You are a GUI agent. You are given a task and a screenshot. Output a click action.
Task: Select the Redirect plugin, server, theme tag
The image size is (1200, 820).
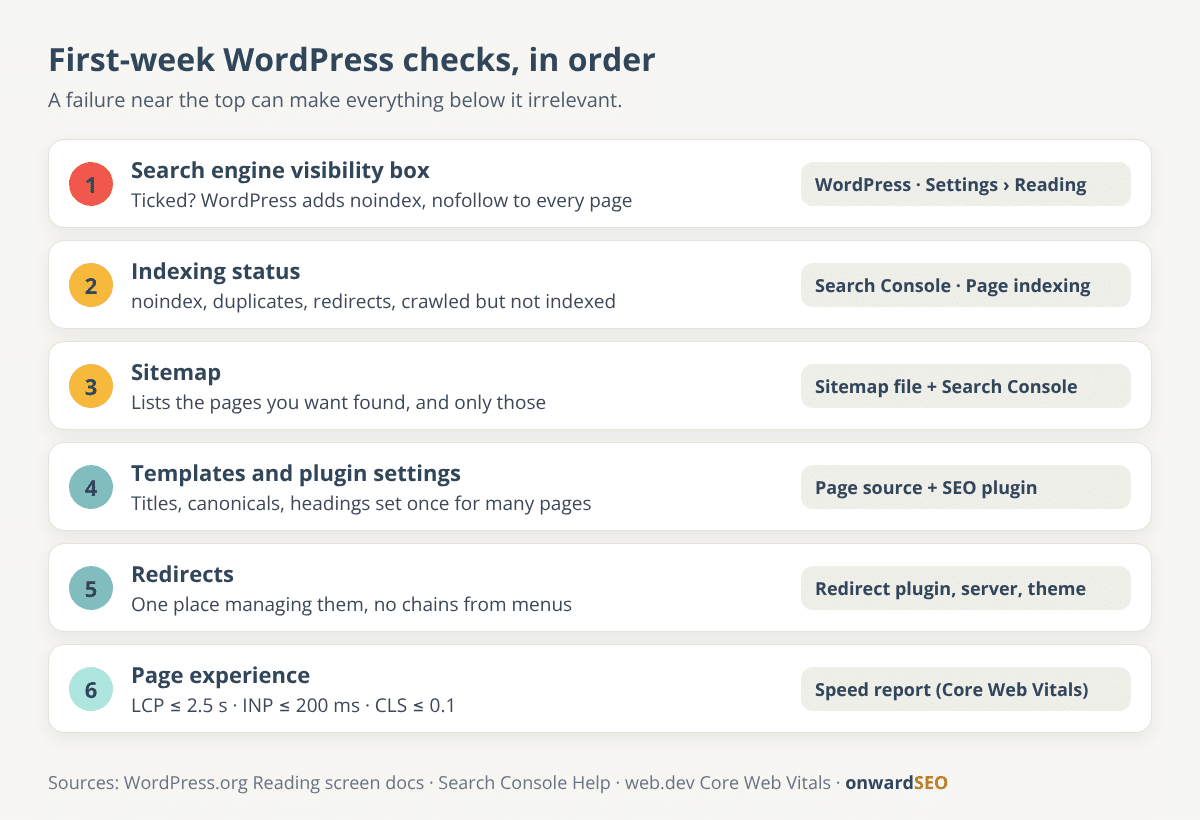[965, 588]
